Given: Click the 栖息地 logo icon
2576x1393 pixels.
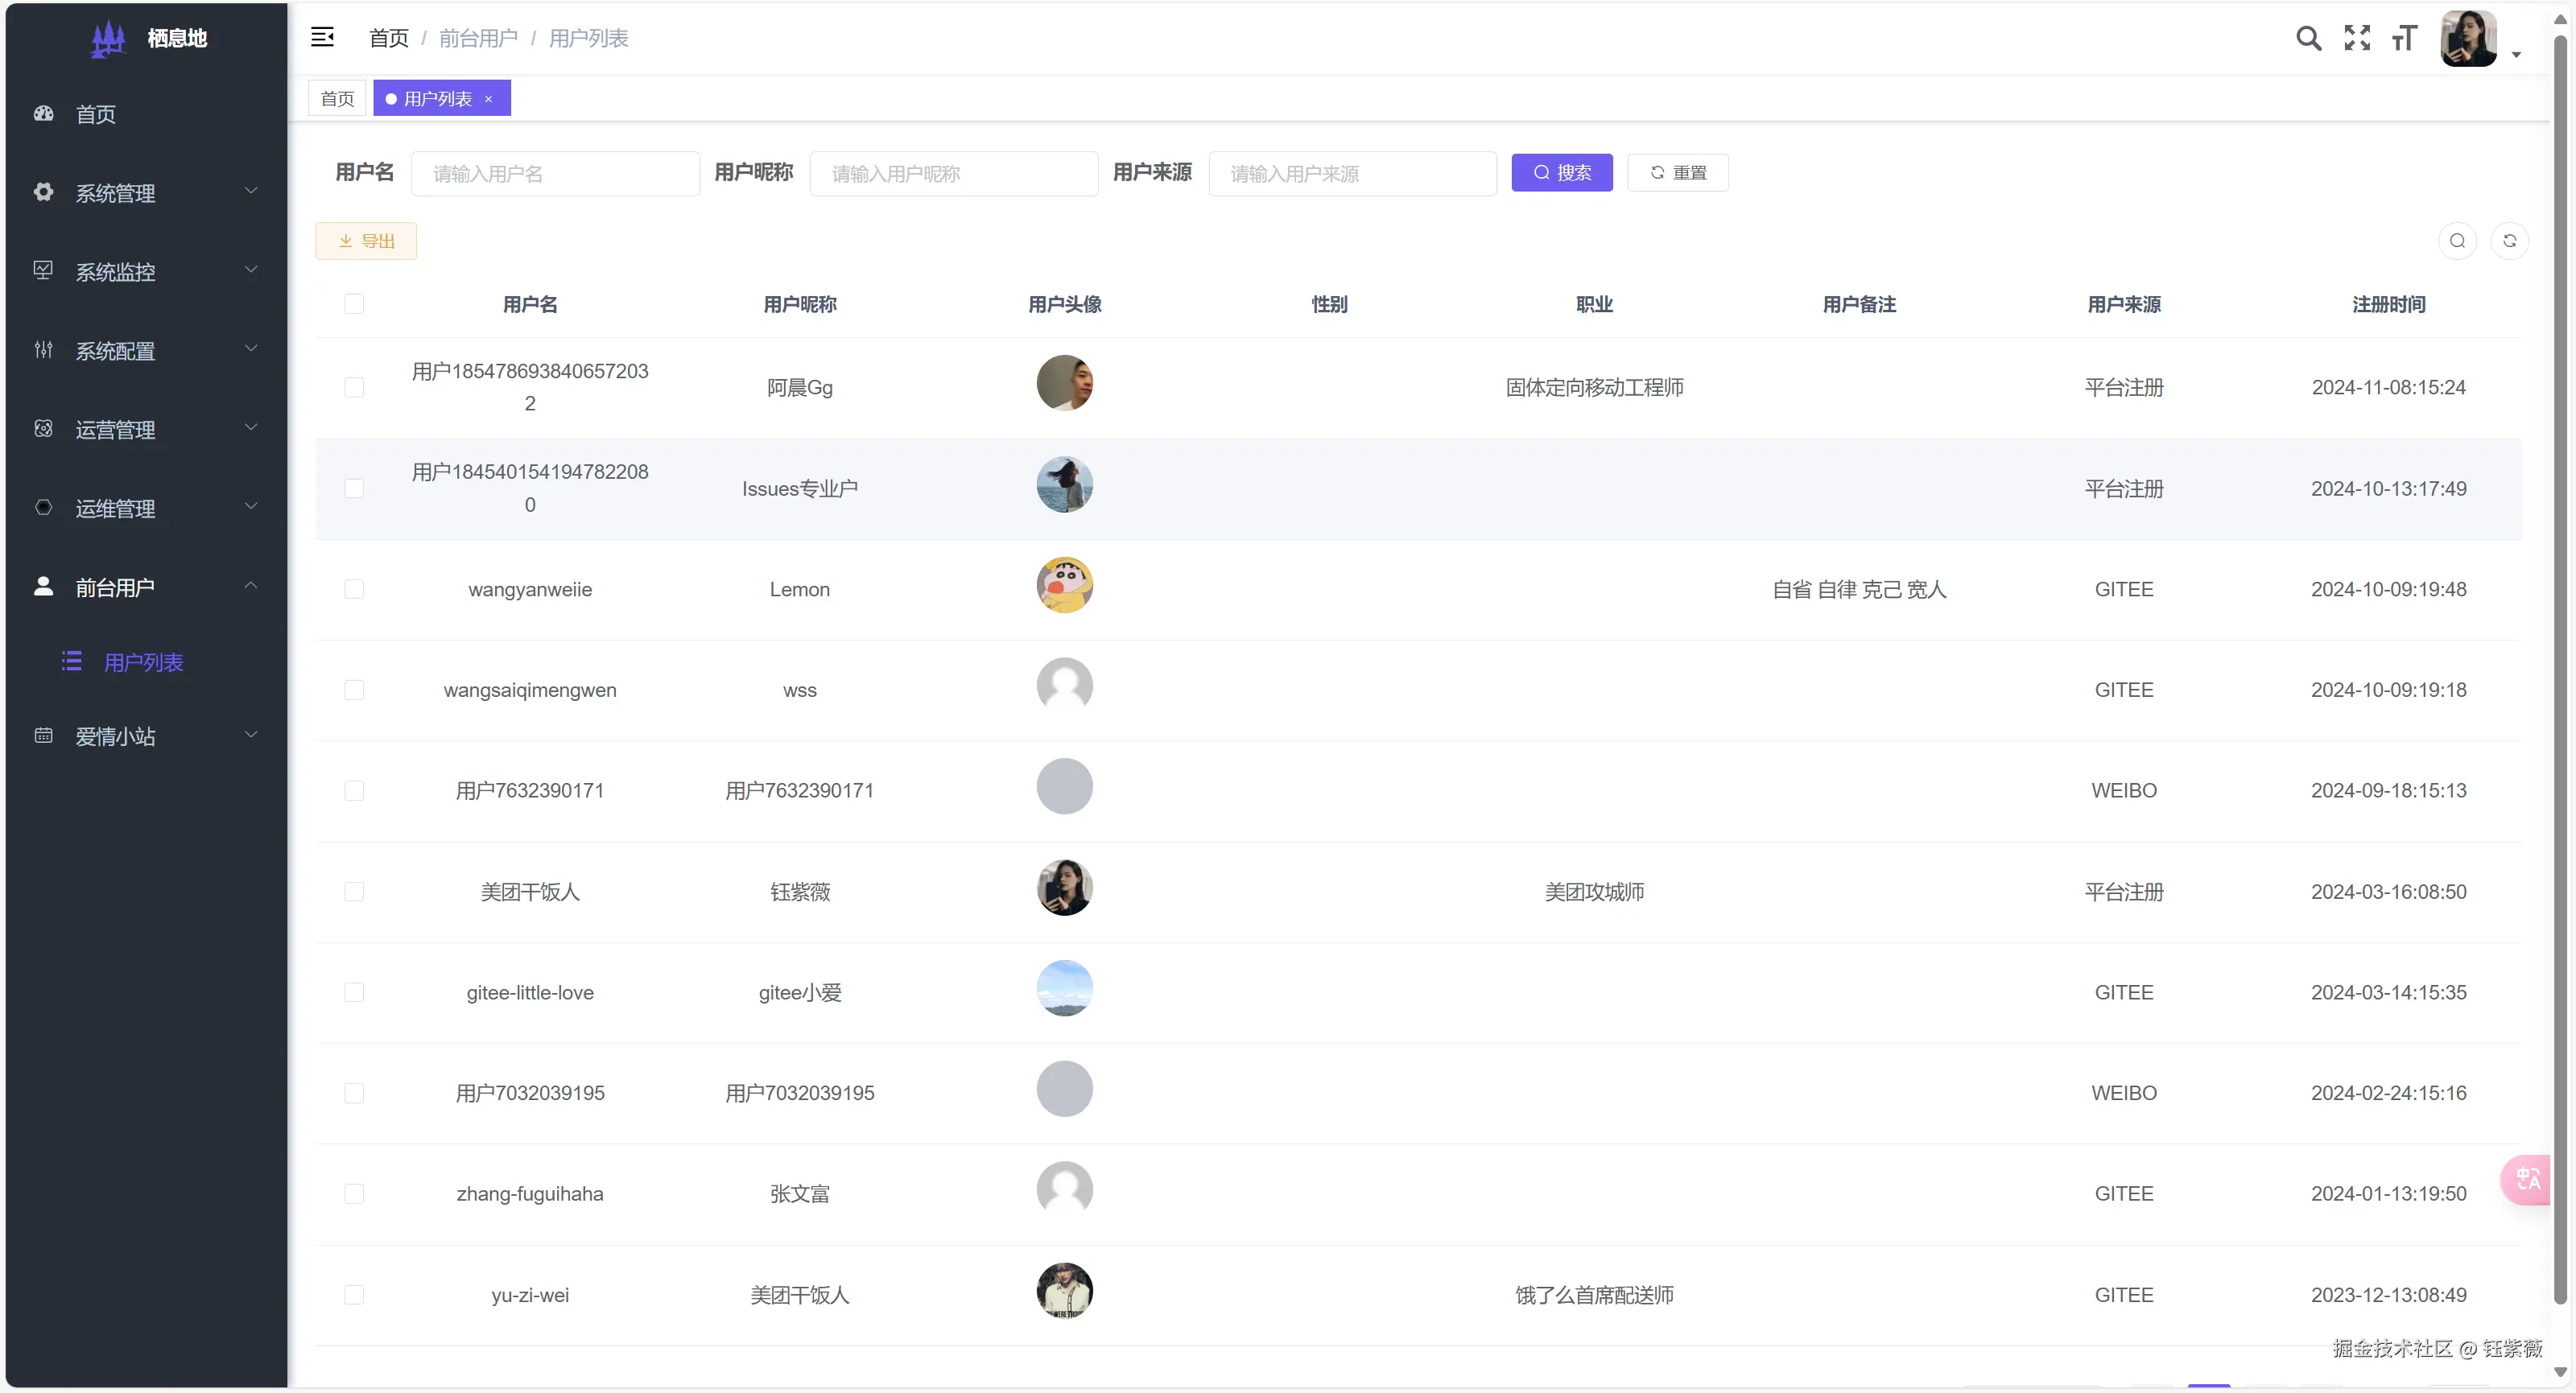Looking at the screenshot, I should [107, 38].
